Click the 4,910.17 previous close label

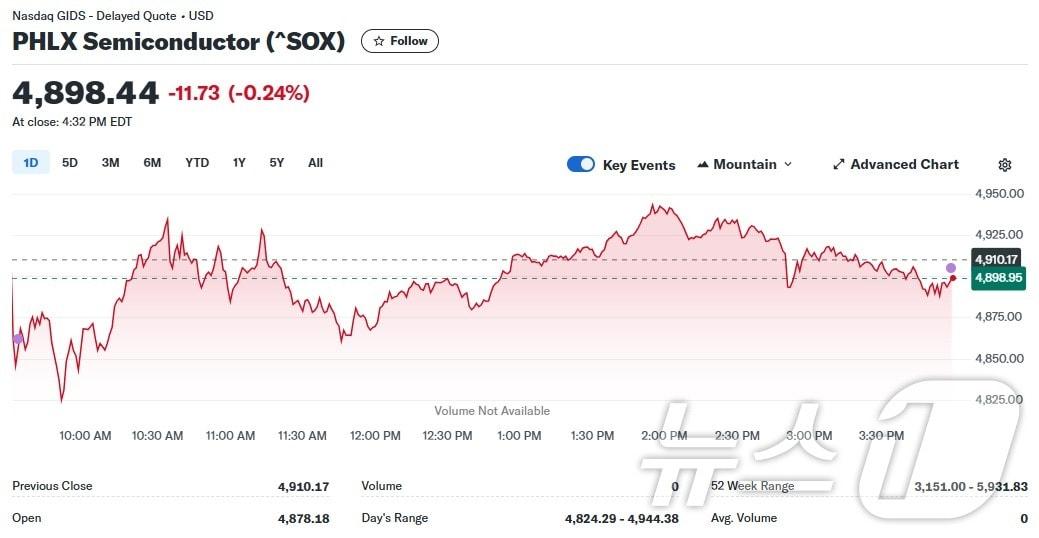[995, 259]
